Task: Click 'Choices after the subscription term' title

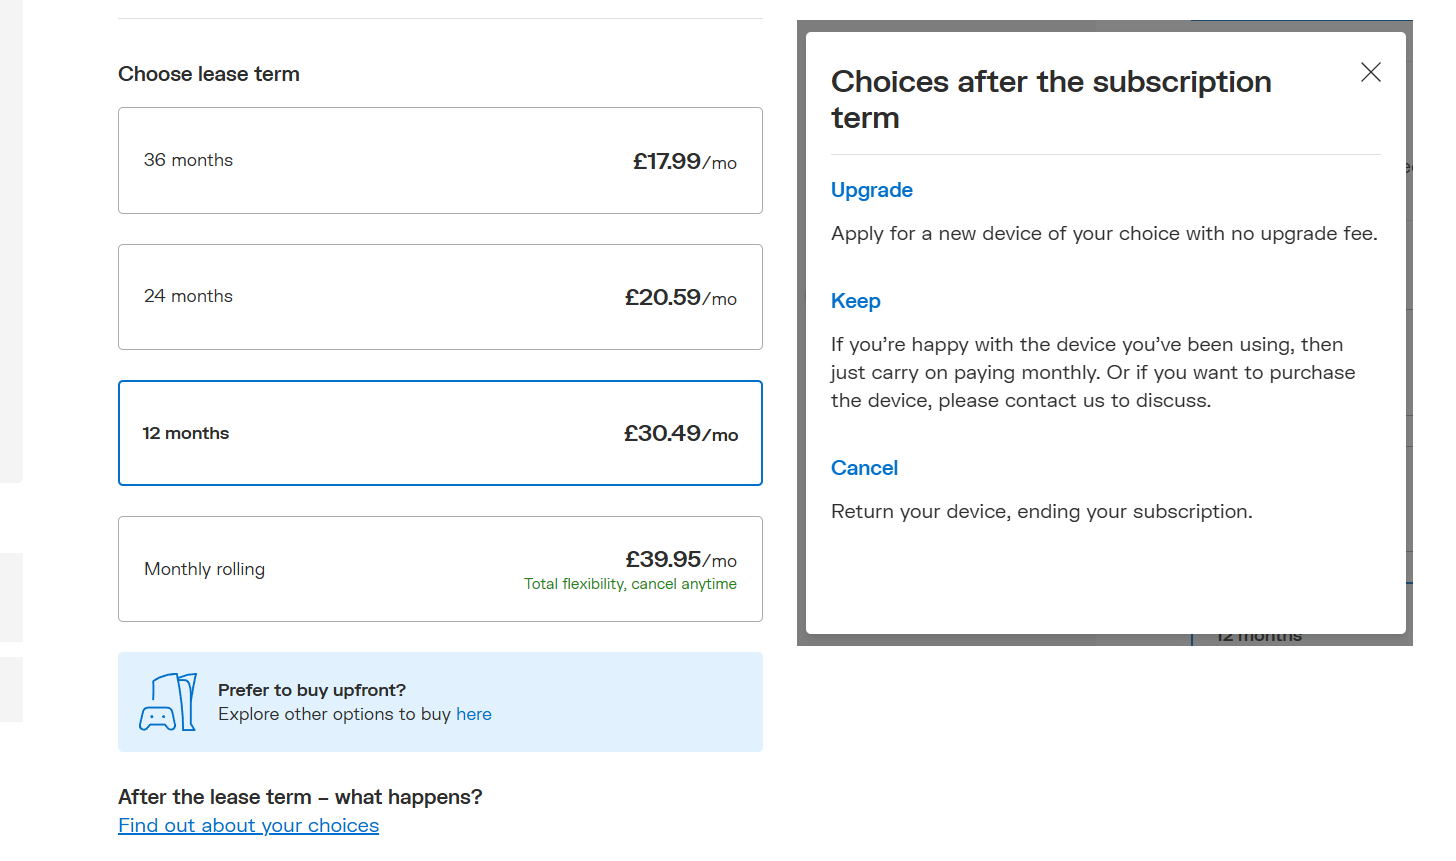Action: pos(1050,99)
